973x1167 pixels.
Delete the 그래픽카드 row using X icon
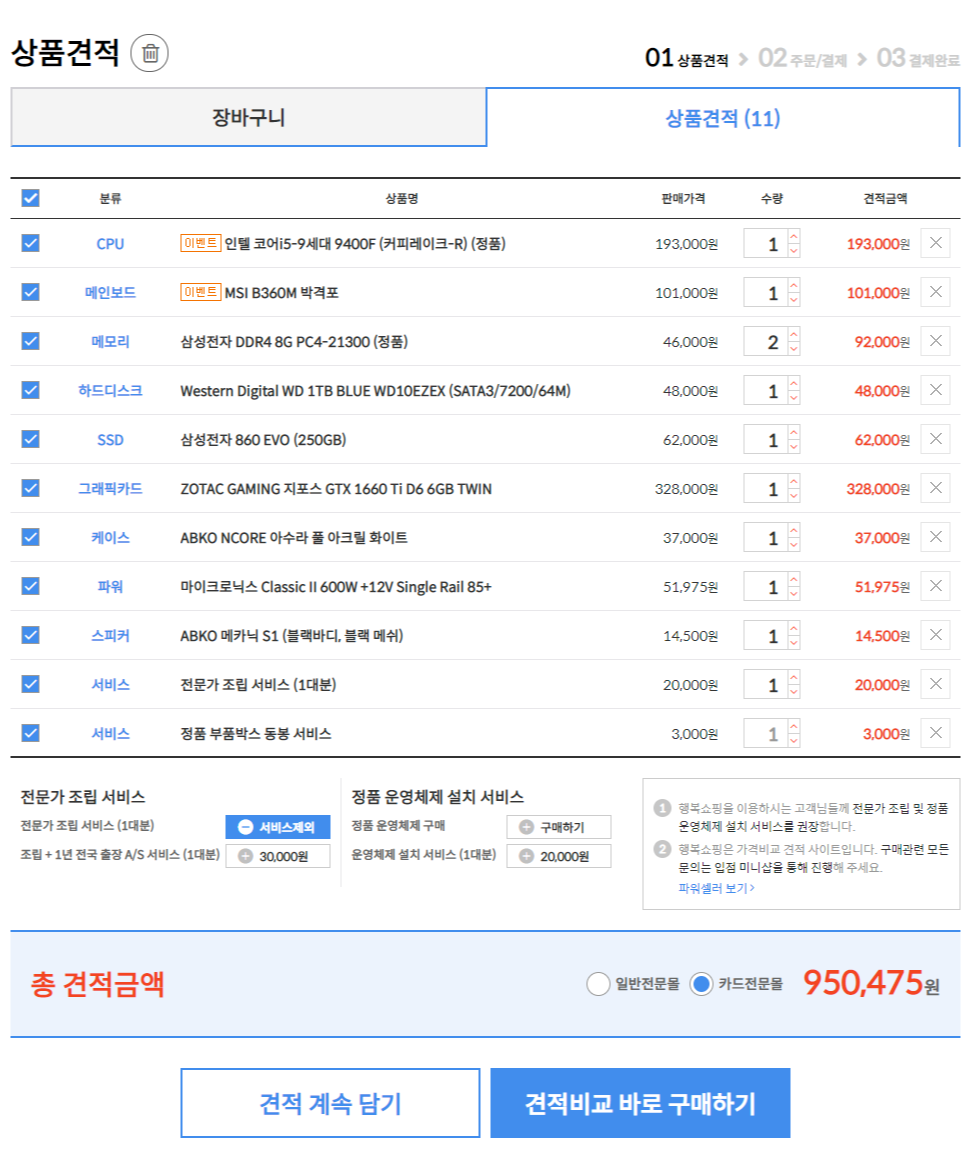tap(935, 488)
